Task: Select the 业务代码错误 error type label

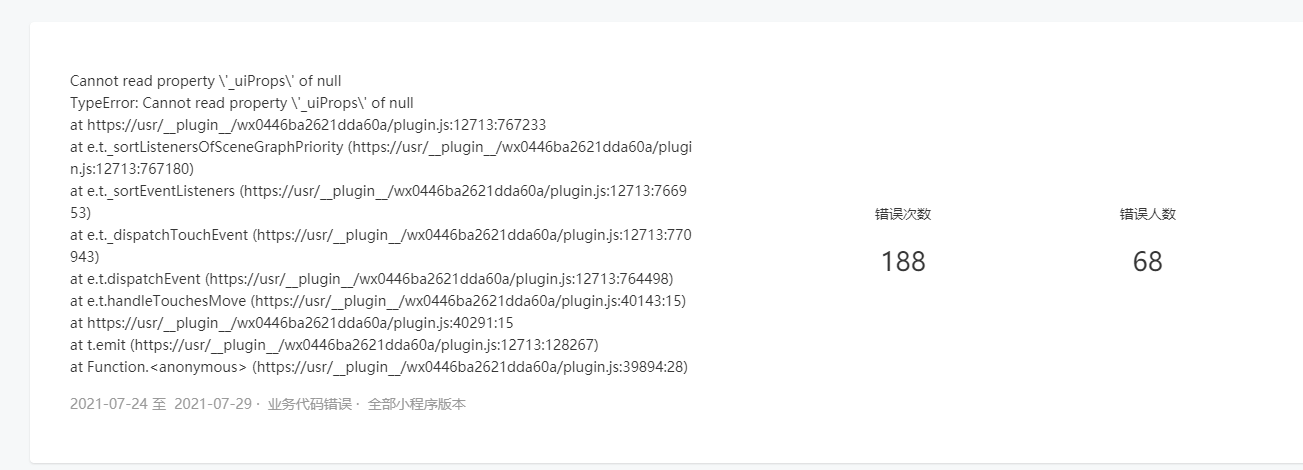Action: (310, 405)
